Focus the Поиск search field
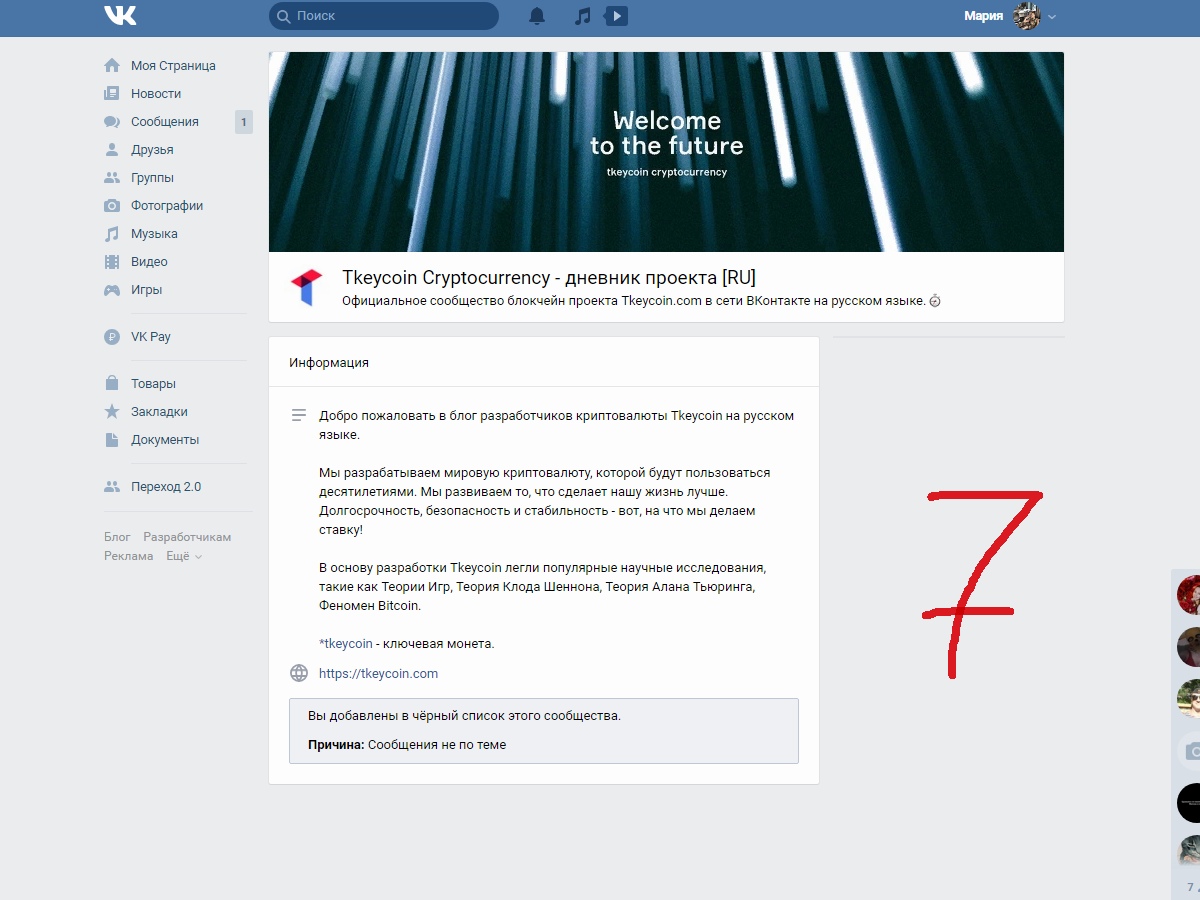 (384, 16)
